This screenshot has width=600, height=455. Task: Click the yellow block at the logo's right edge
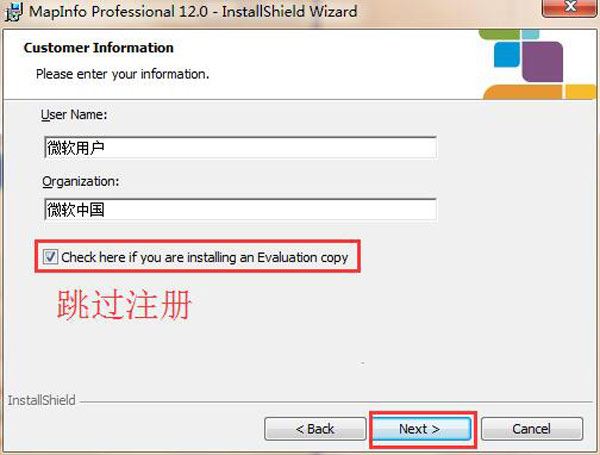coord(581,92)
